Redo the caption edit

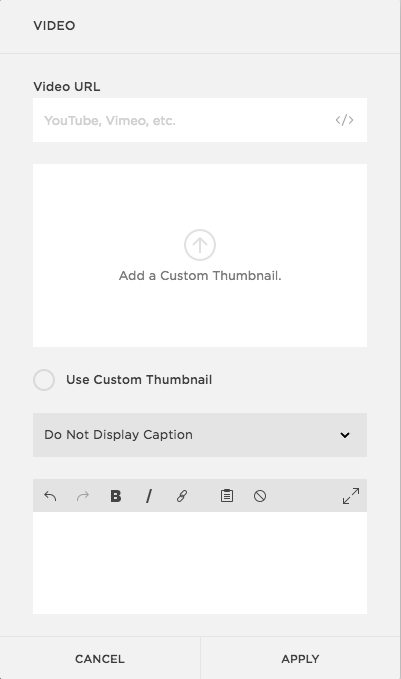click(83, 496)
